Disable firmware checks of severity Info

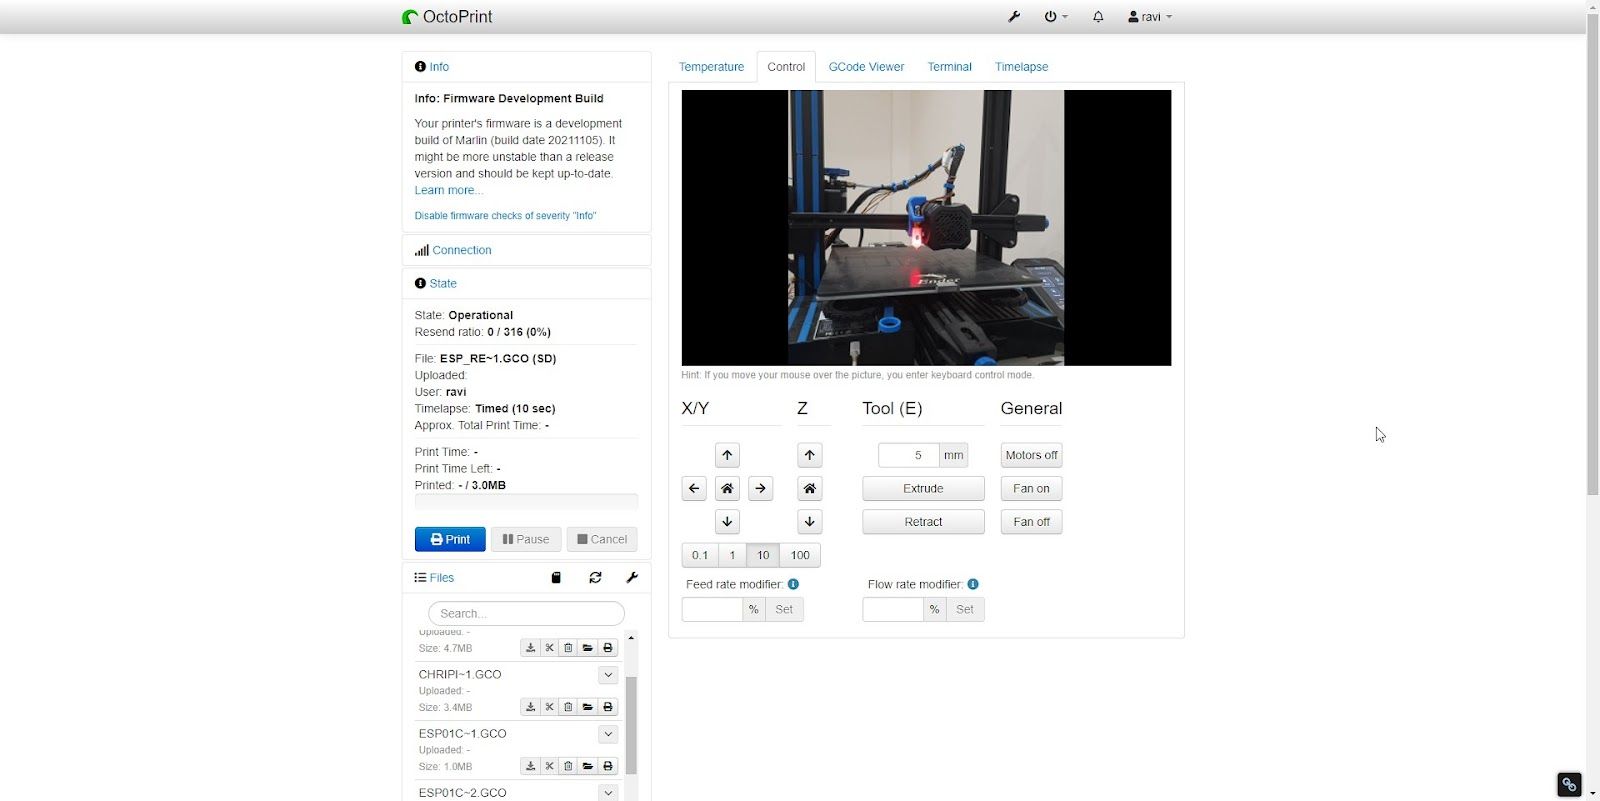505,216
